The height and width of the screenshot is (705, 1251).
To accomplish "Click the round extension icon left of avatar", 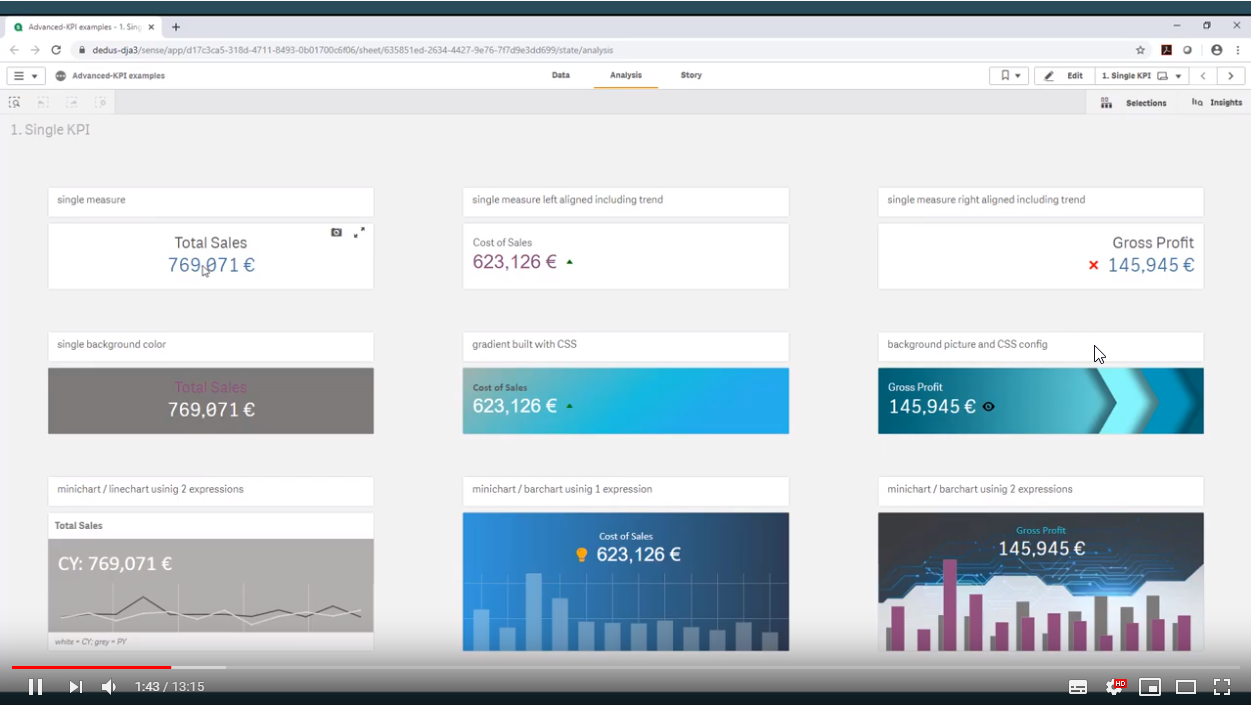I will (1188, 50).
